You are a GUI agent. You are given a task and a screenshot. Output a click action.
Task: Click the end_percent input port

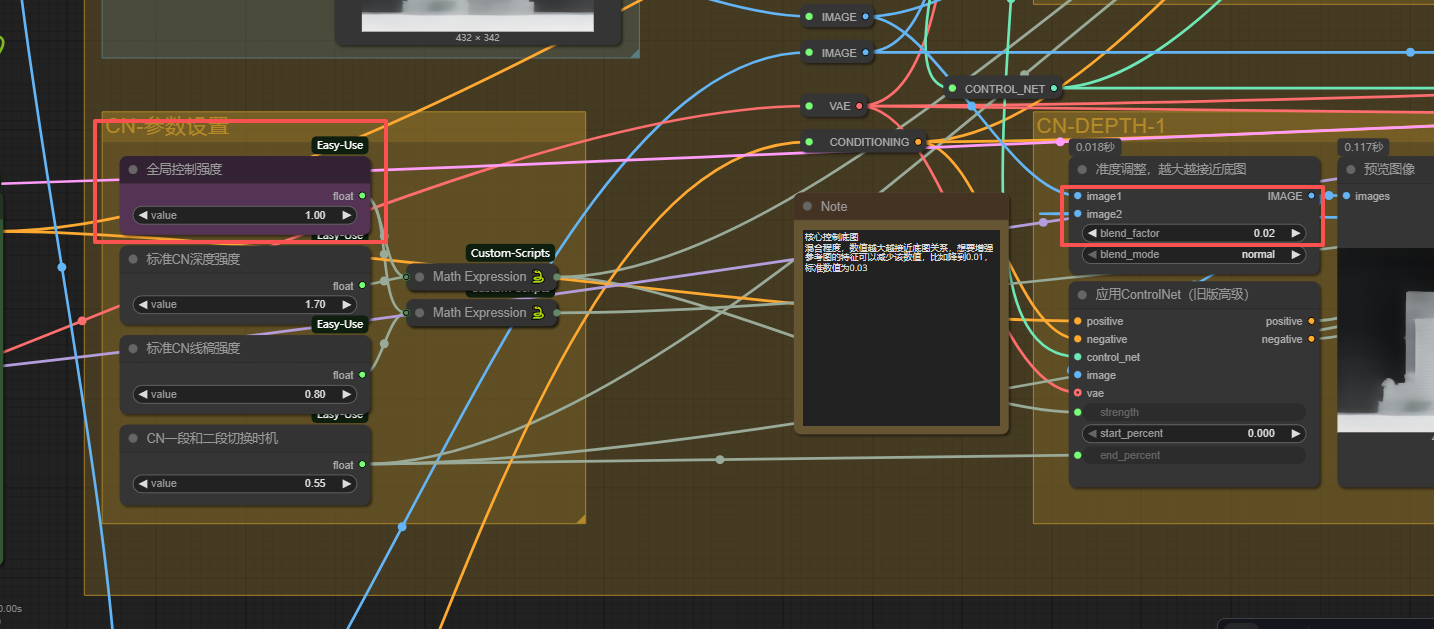(x=1077, y=455)
